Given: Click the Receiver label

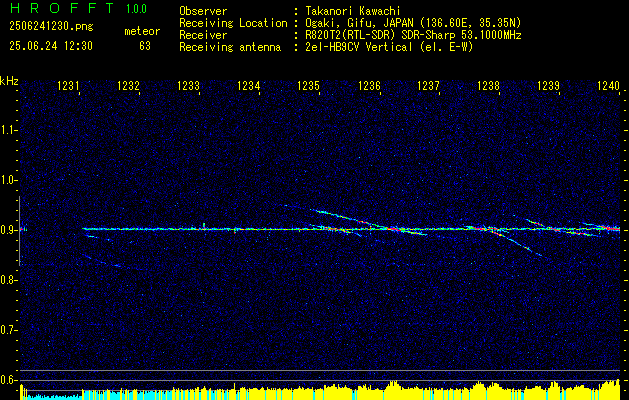Looking at the screenshot, I should (203, 35).
